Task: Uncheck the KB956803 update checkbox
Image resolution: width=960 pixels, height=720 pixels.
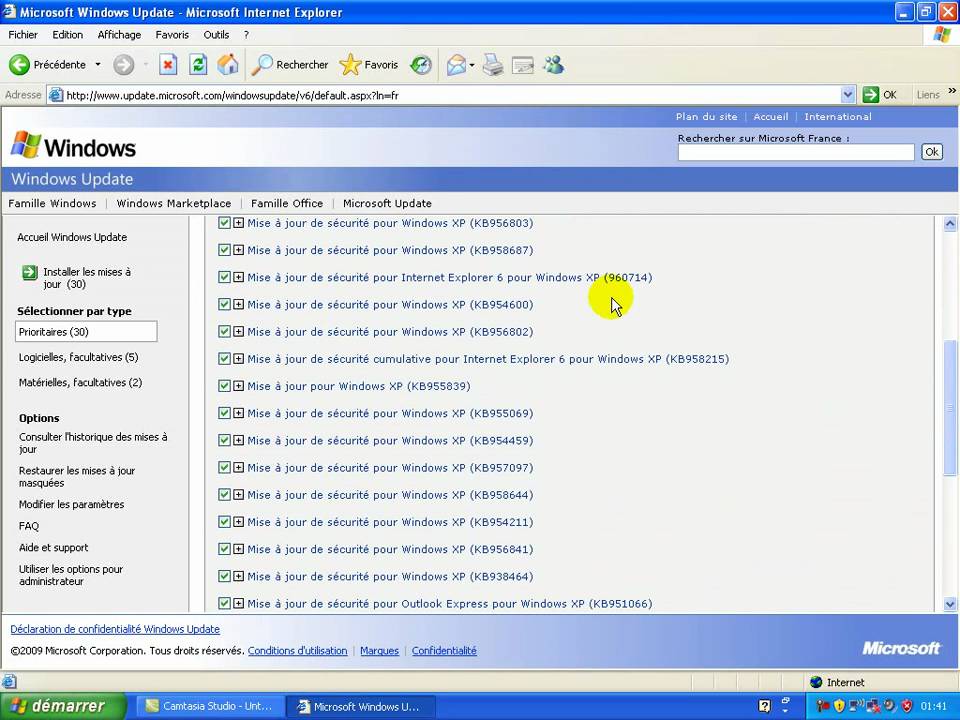Action: tap(224, 223)
